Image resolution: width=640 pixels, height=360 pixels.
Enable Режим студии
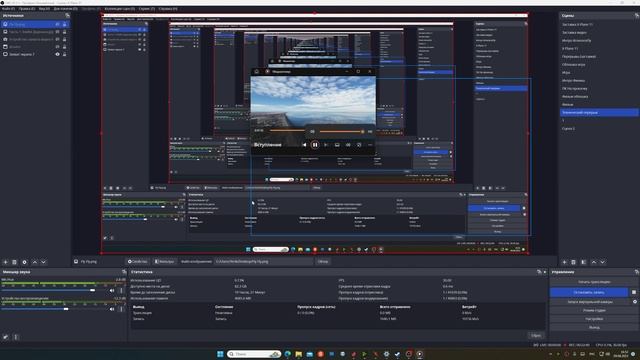594,311
